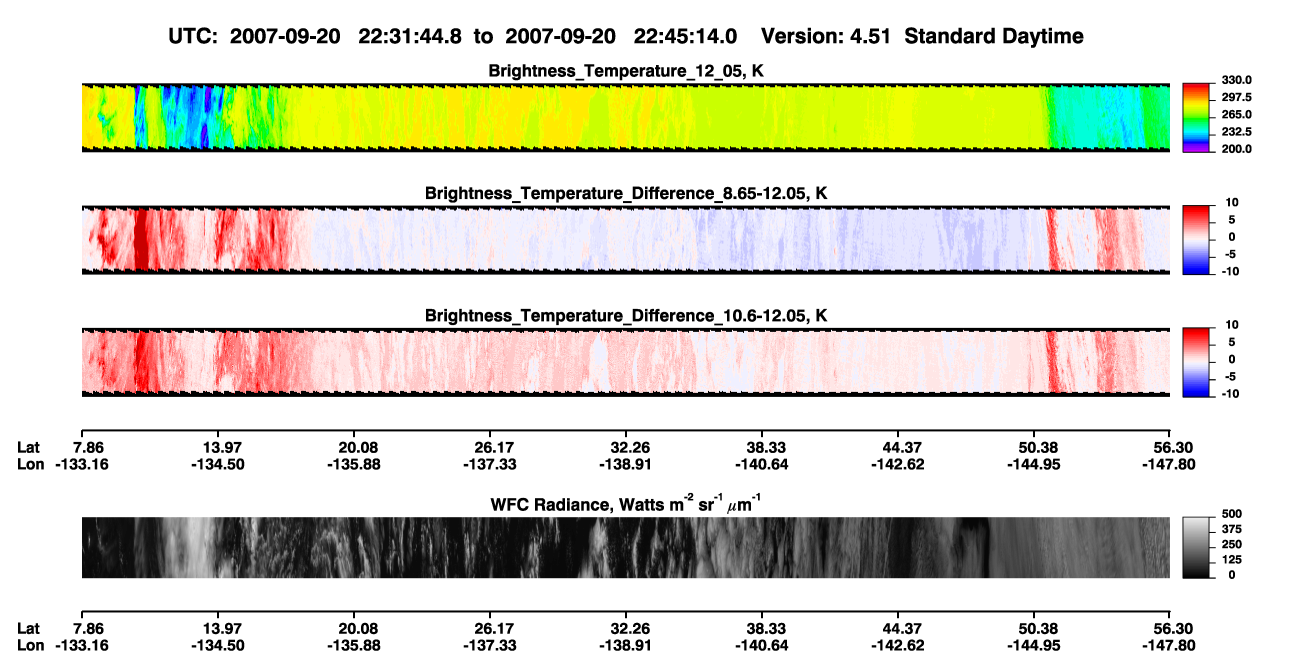Click the Brightness_Temperature_12_05 rainbow colorbar
1300x667 pixels.
point(1195,117)
